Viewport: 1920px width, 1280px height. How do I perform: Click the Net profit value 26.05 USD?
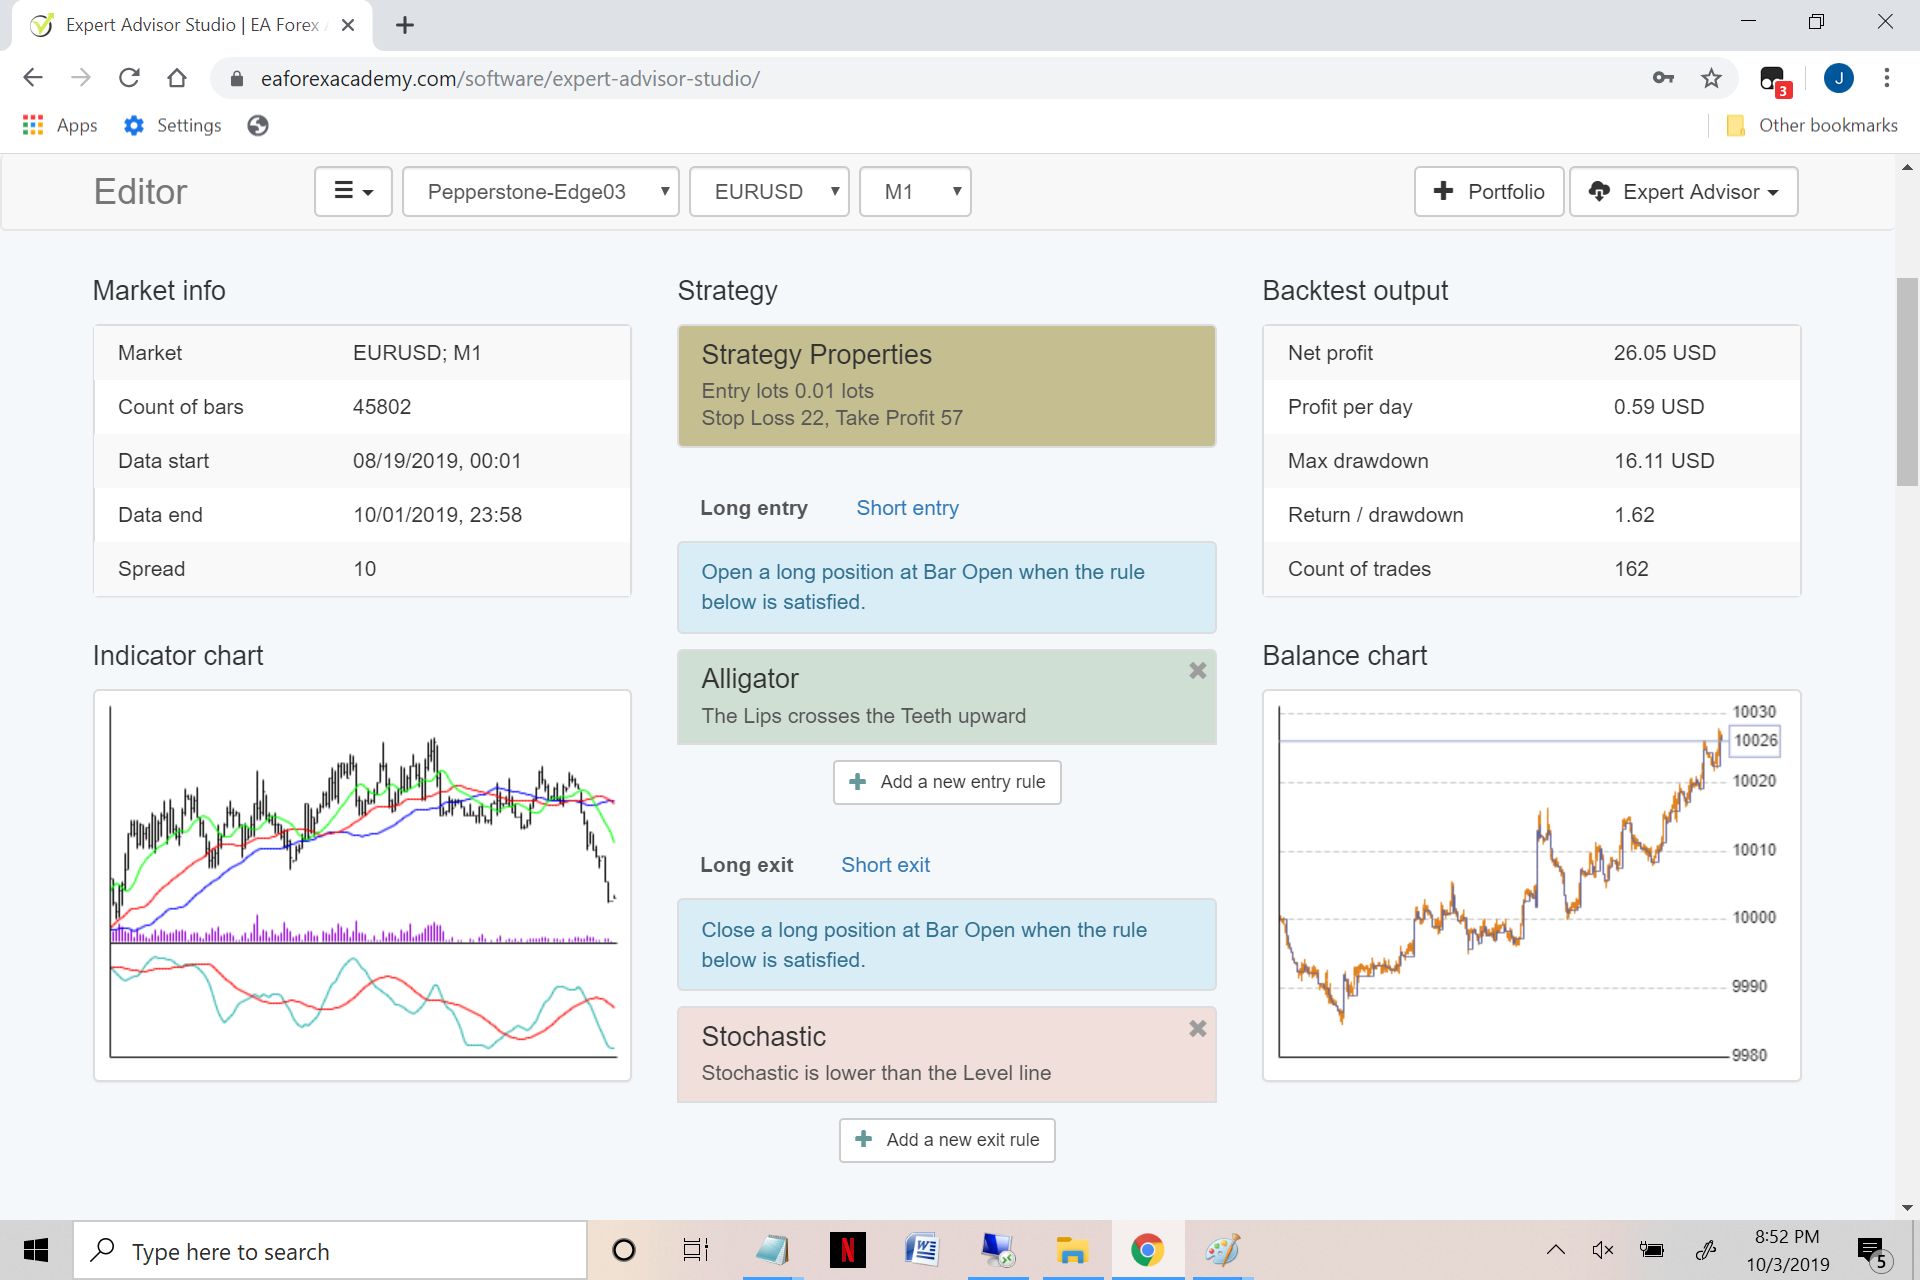tap(1664, 353)
